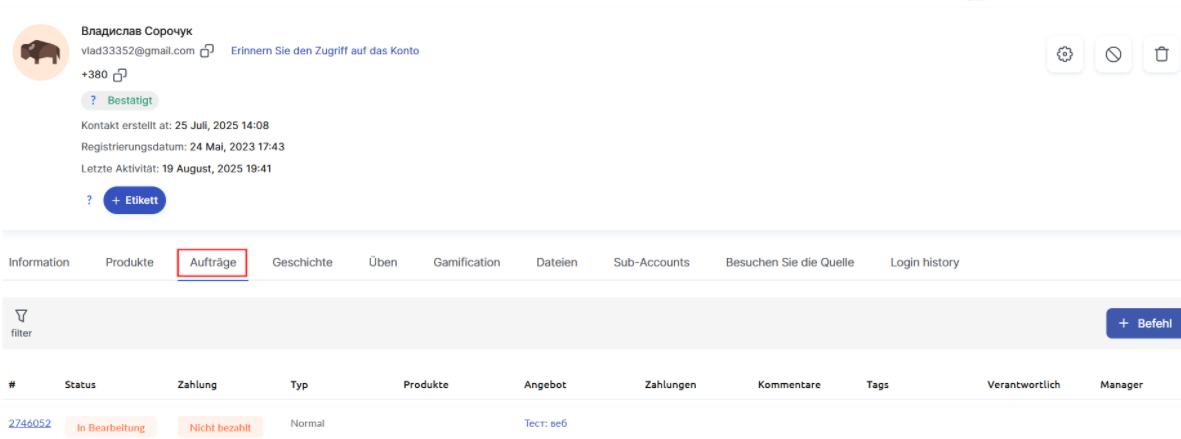Click the 'In Bearbeitung' status badge
This screenshot has width=1181, height=439.
pyautogui.click(x=111, y=427)
